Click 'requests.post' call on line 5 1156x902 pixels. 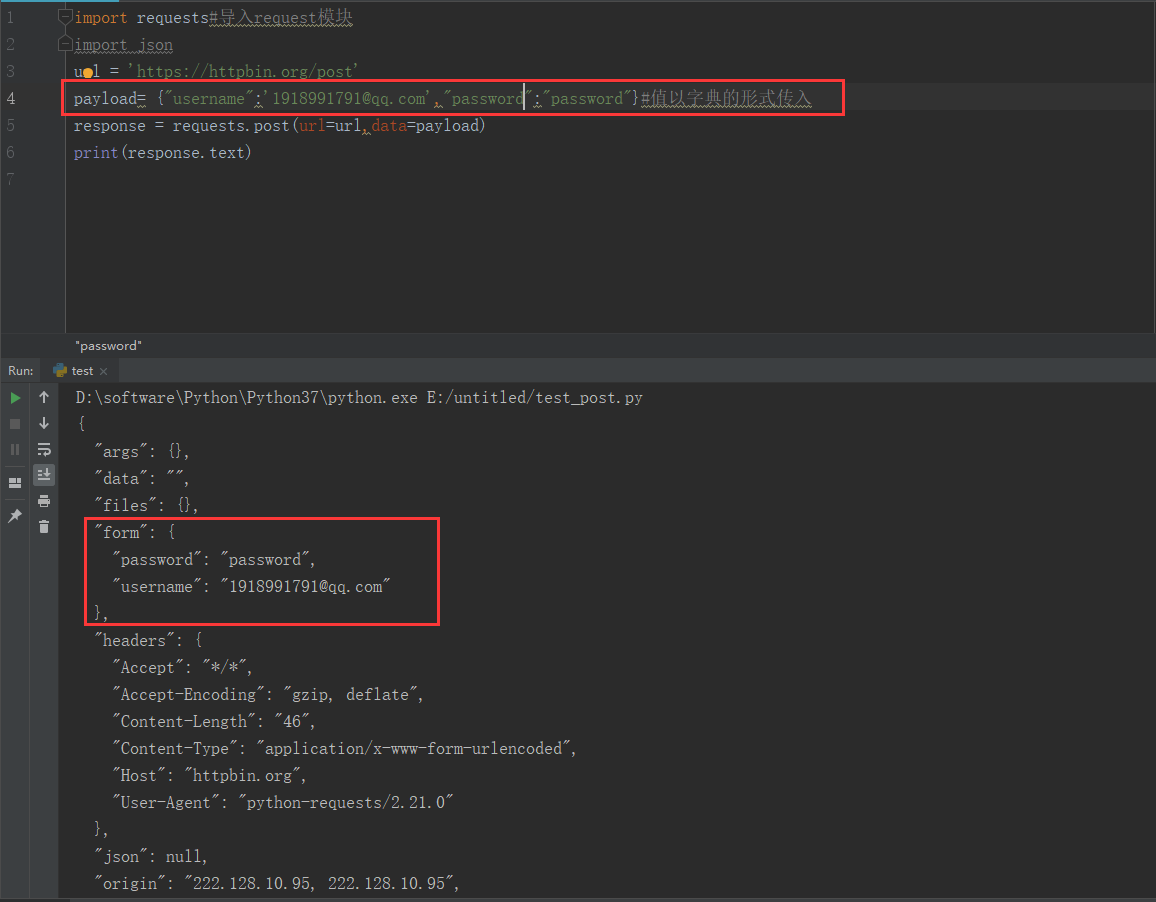(231, 125)
